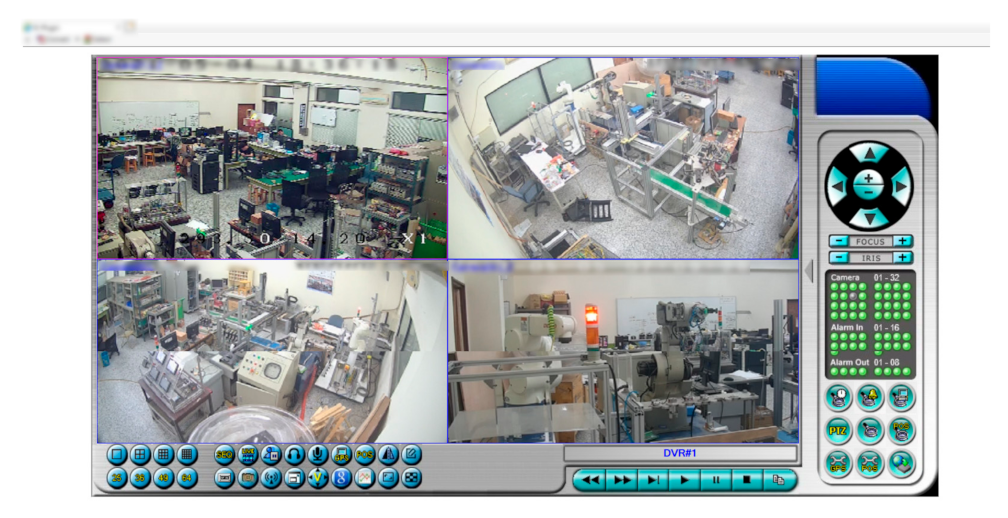The height and width of the screenshot is (518, 1008).
Task: Choose the 64-channel split view
Action: click(x=186, y=478)
